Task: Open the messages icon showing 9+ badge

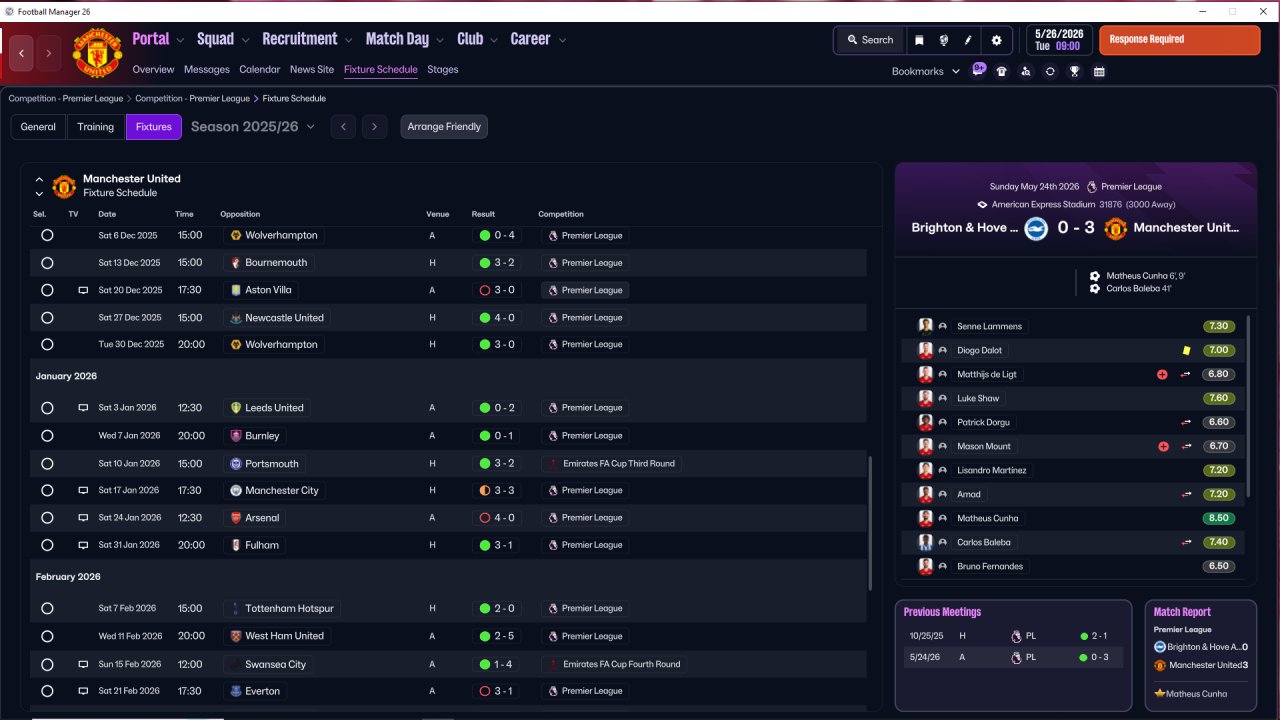Action: pos(978,71)
